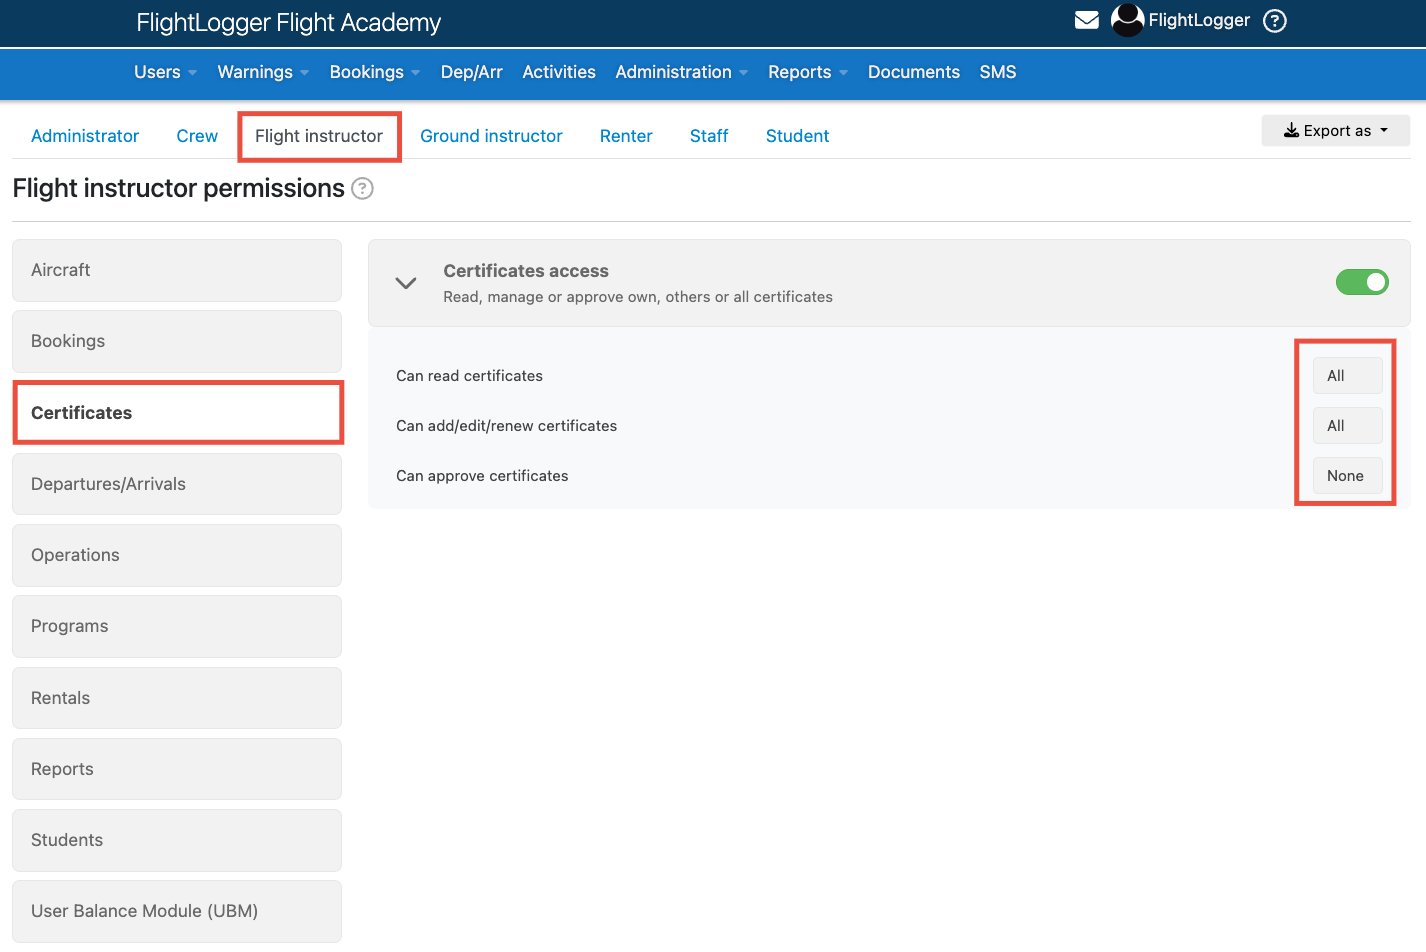
Task: Click the None button for Can approve certificates
Action: (1346, 475)
